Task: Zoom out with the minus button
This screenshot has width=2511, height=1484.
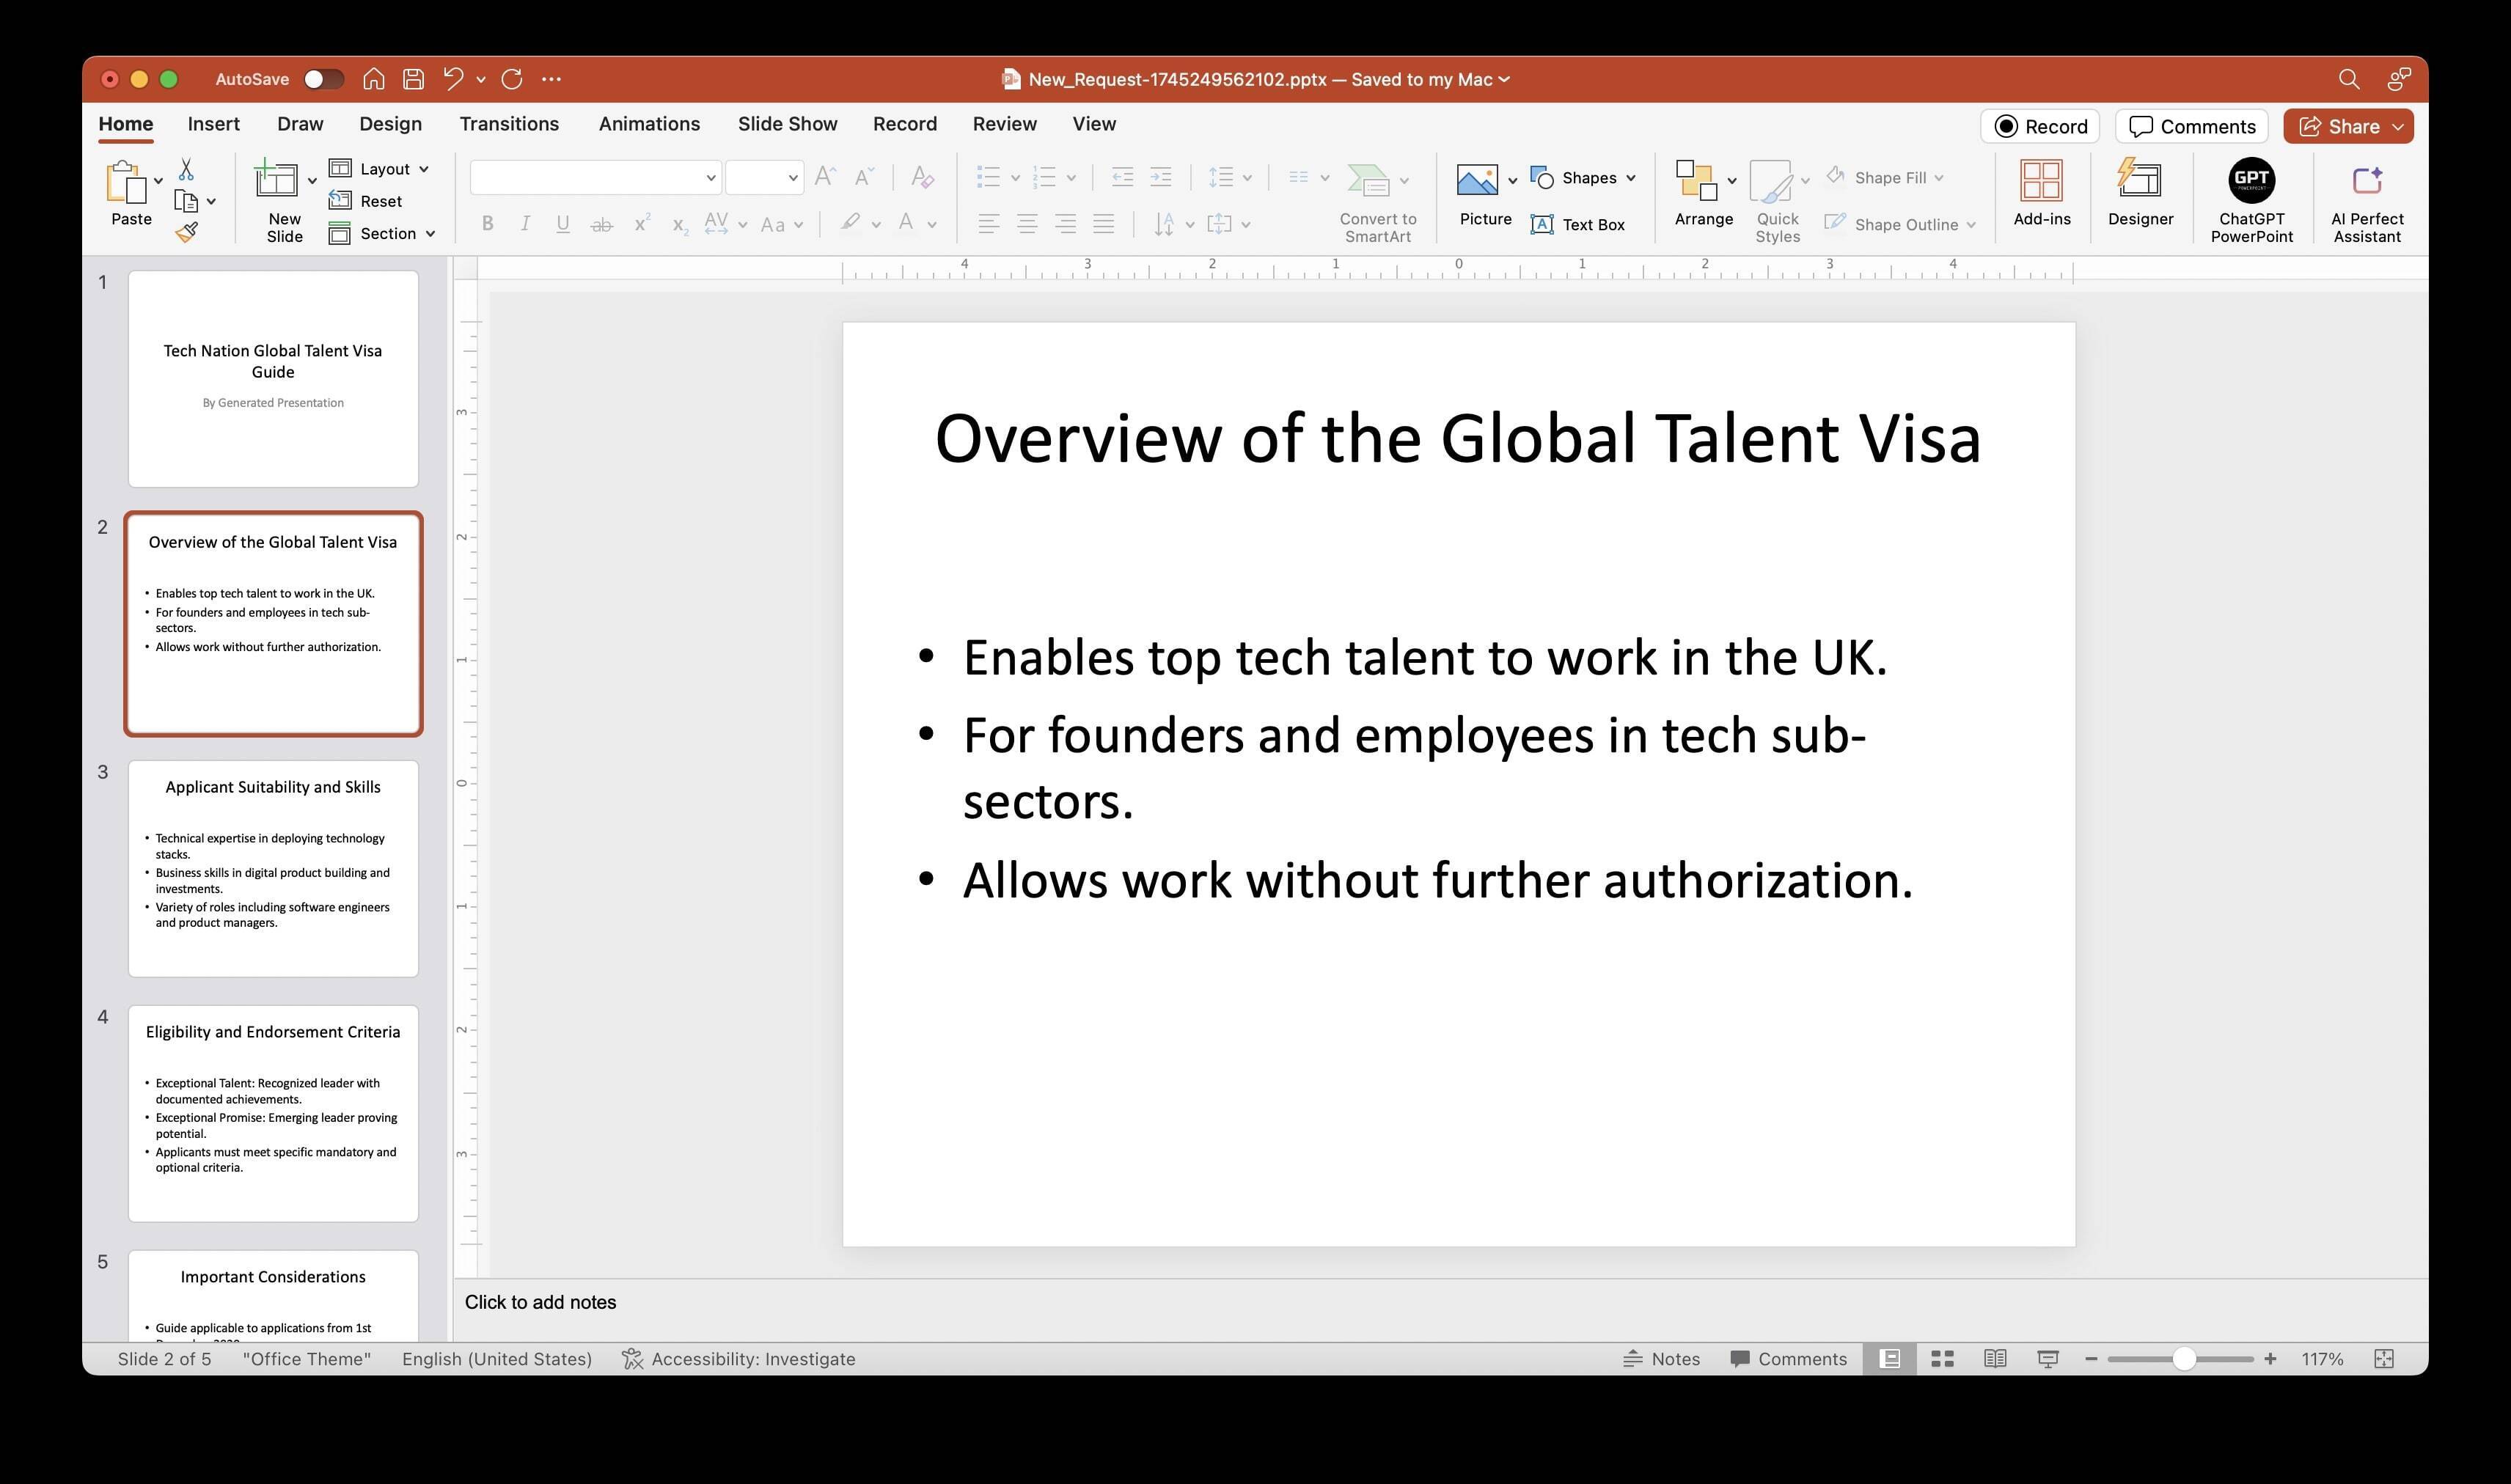Action: coord(2090,1358)
